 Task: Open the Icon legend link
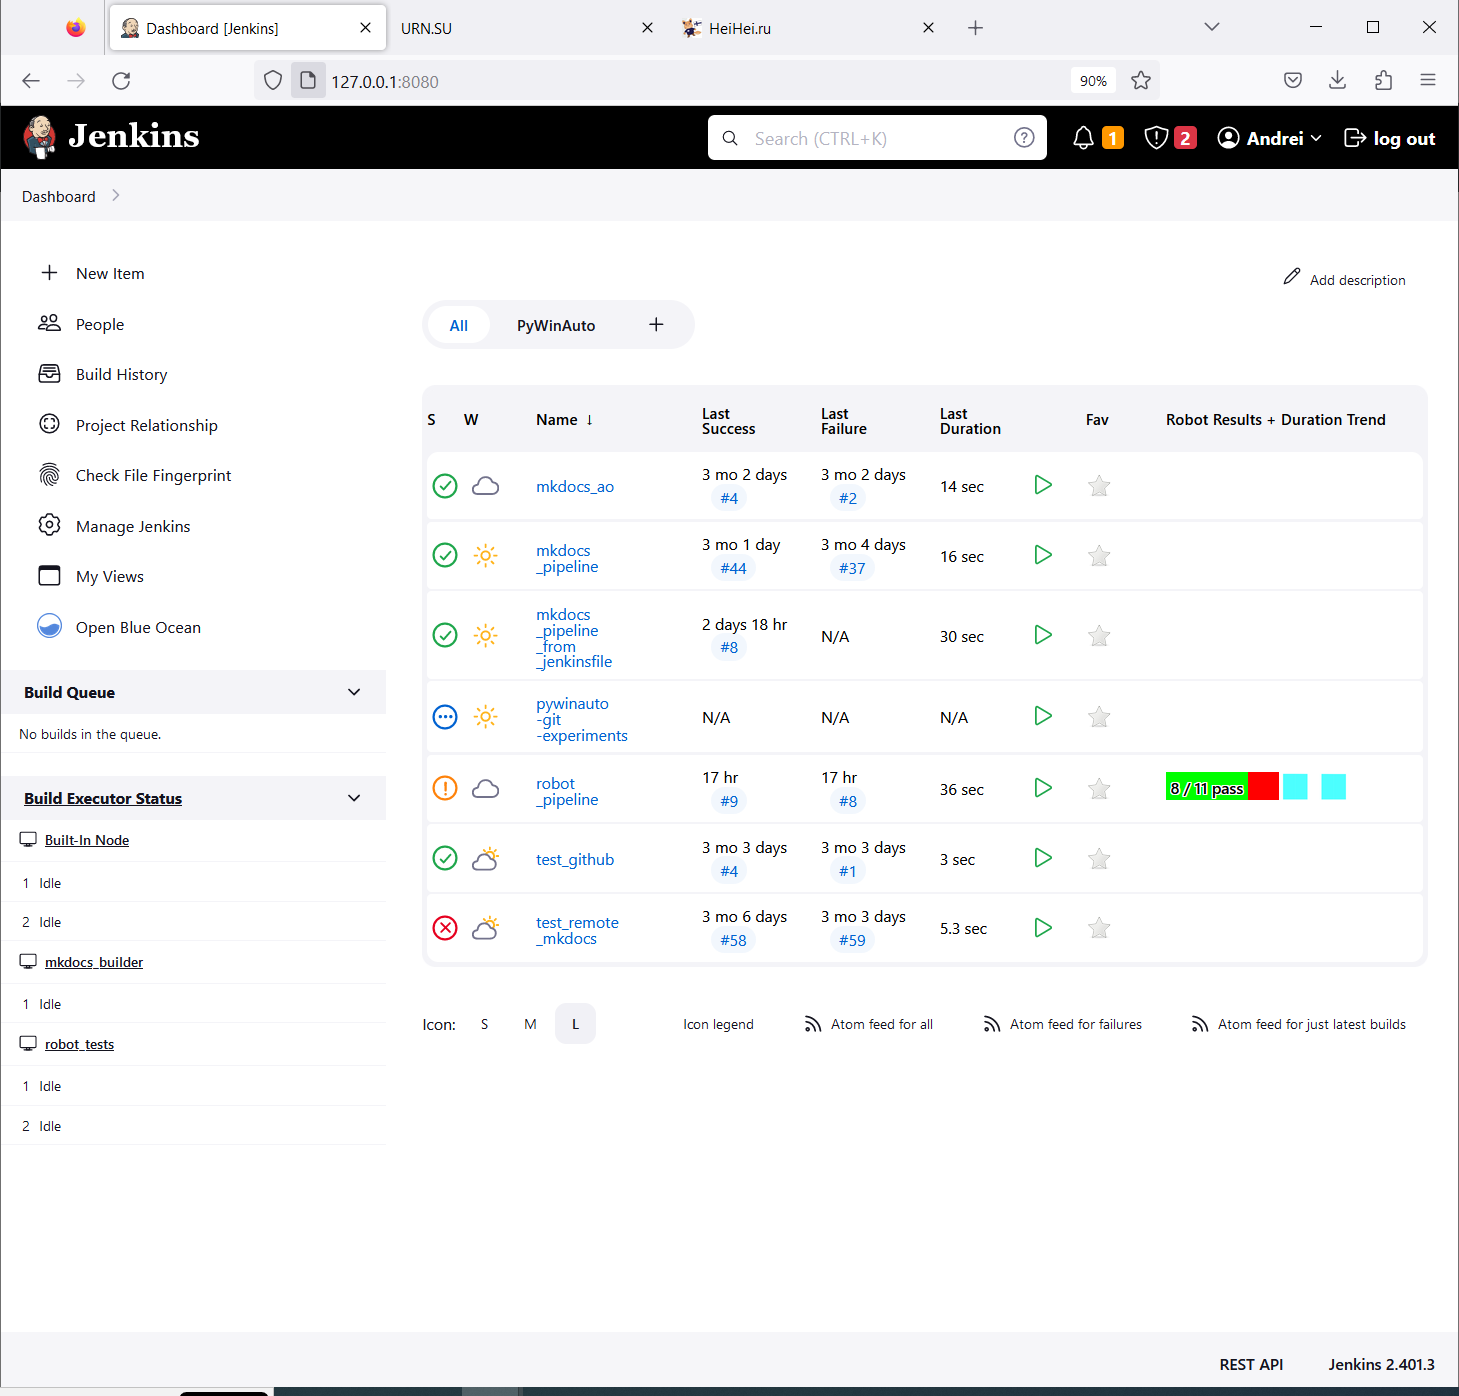pos(718,1024)
